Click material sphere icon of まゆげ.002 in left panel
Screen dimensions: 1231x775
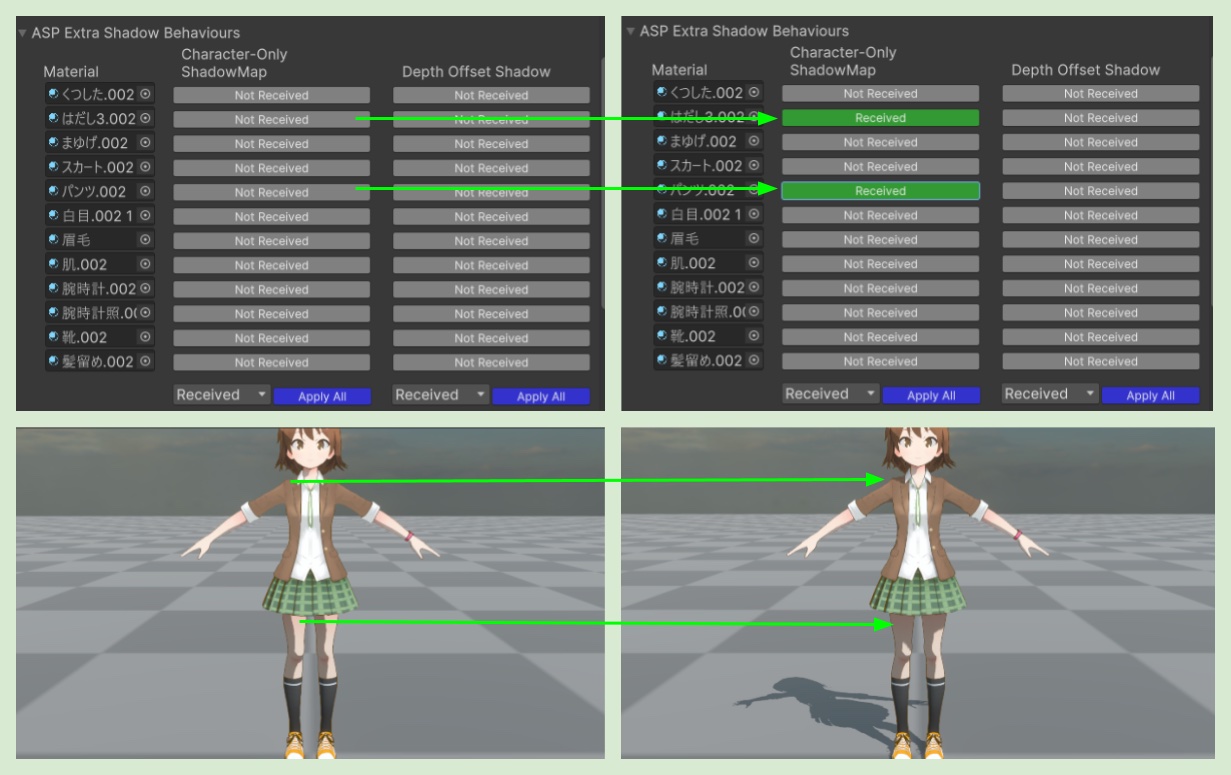click(53, 143)
